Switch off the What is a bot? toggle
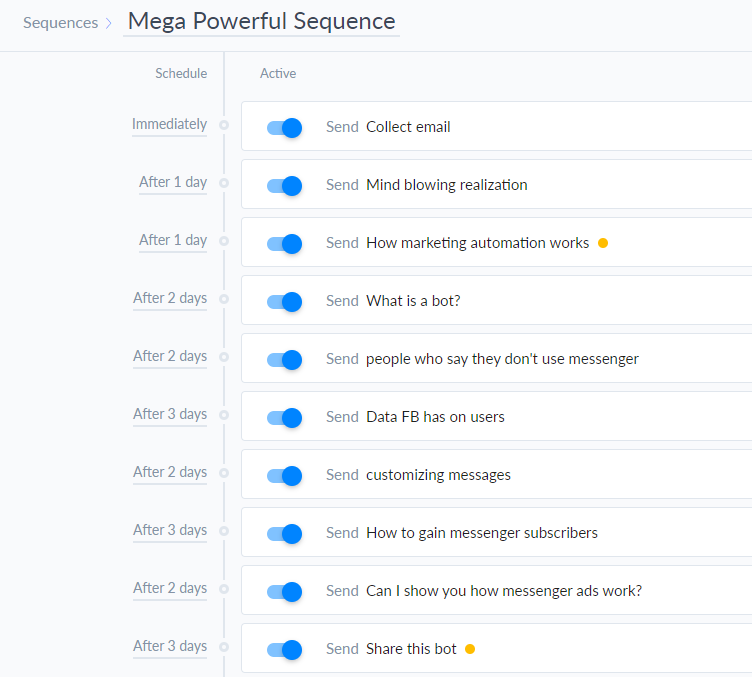This screenshot has width=752, height=677. 284,301
